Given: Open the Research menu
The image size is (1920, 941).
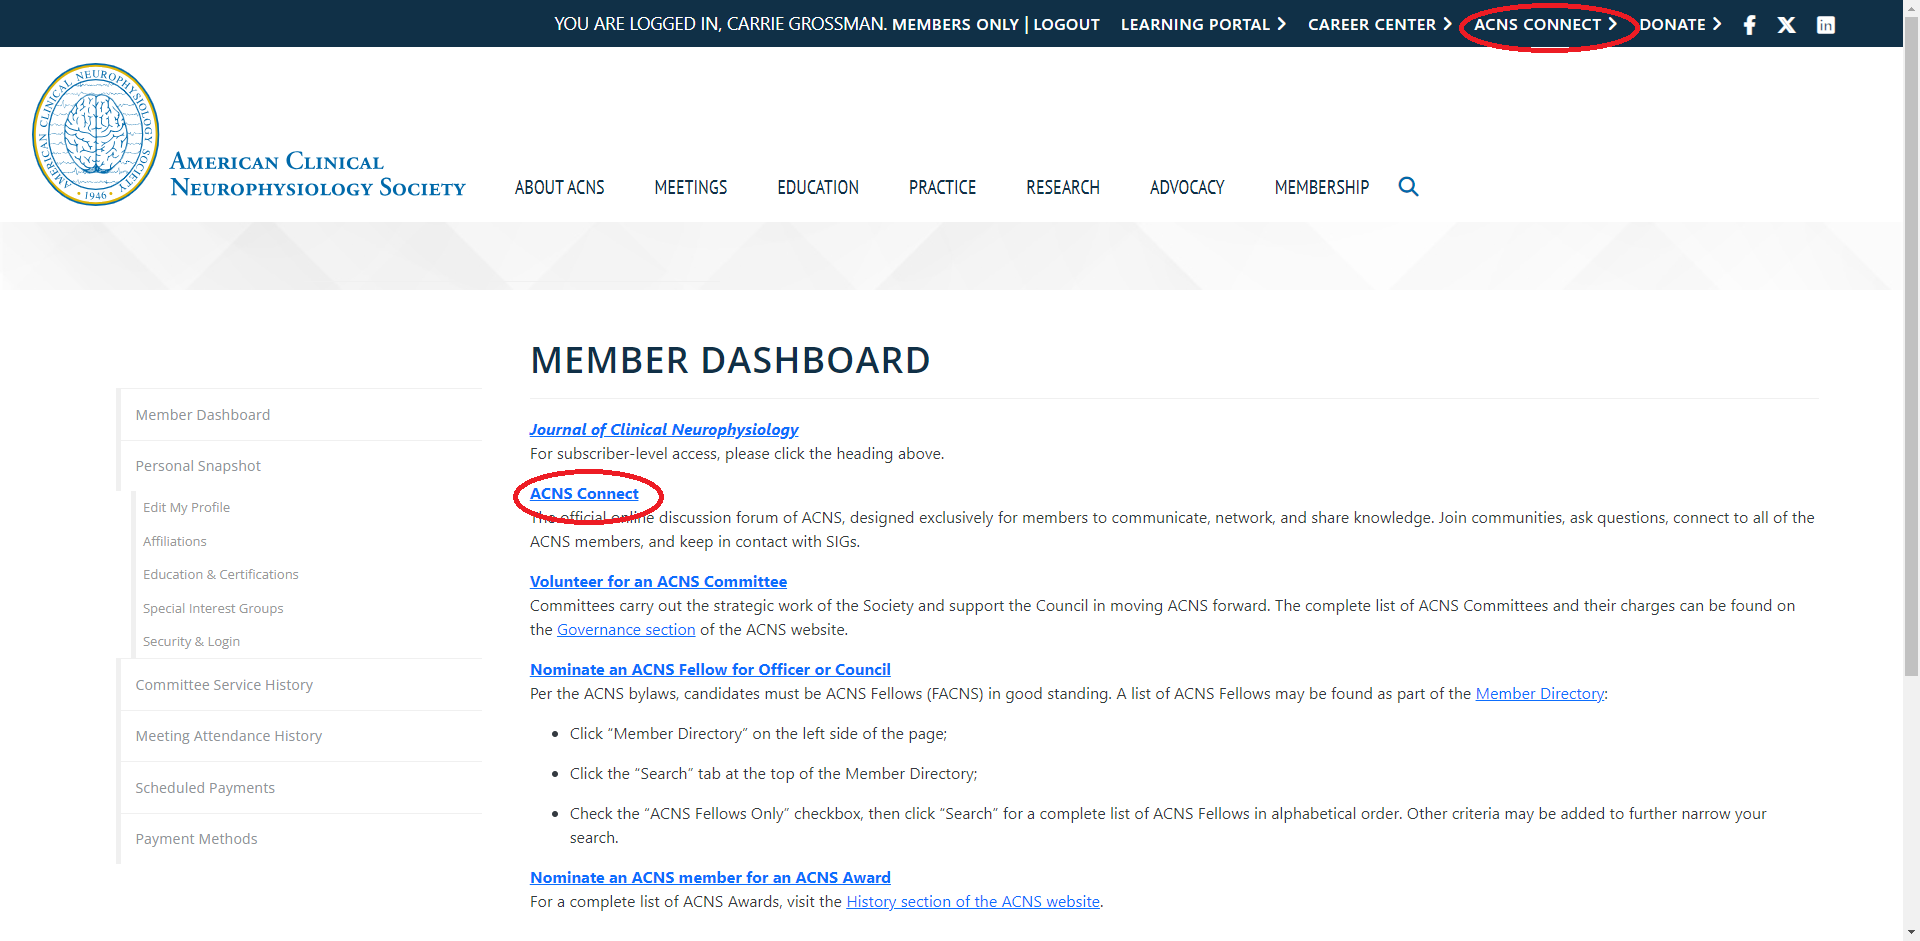Looking at the screenshot, I should [x=1062, y=187].
